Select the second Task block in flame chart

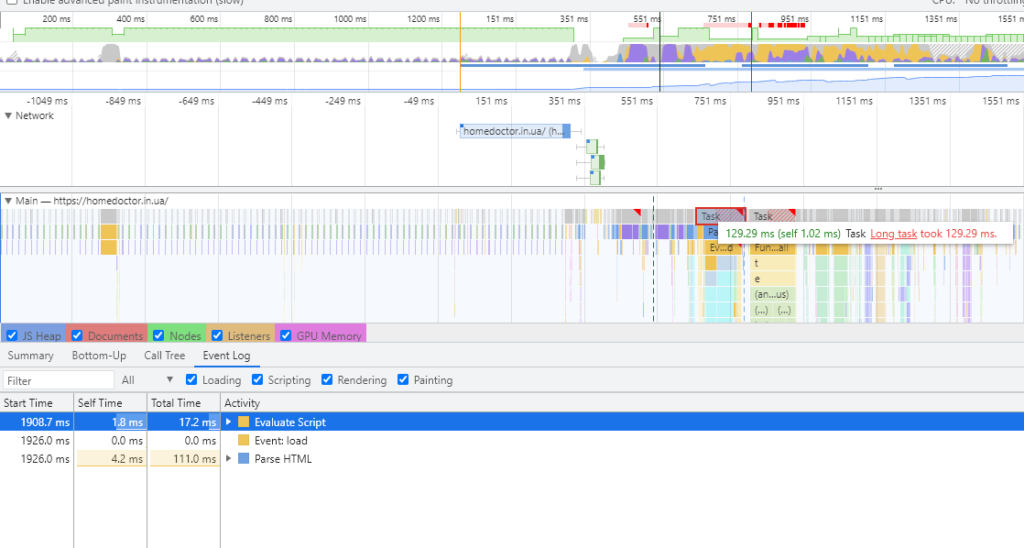point(772,216)
